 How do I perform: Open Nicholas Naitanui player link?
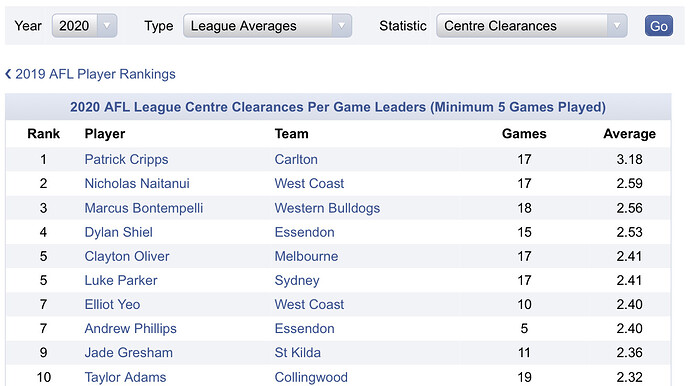click(x=137, y=184)
